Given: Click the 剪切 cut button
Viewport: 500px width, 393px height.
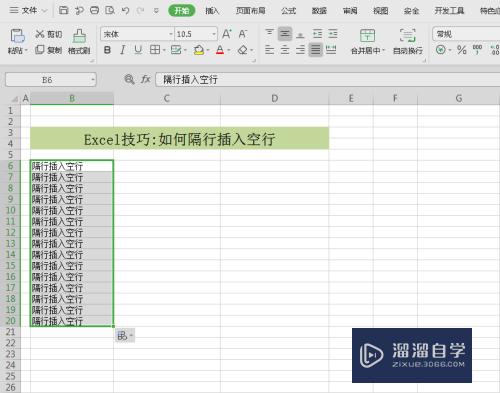Looking at the screenshot, I should point(49,34).
